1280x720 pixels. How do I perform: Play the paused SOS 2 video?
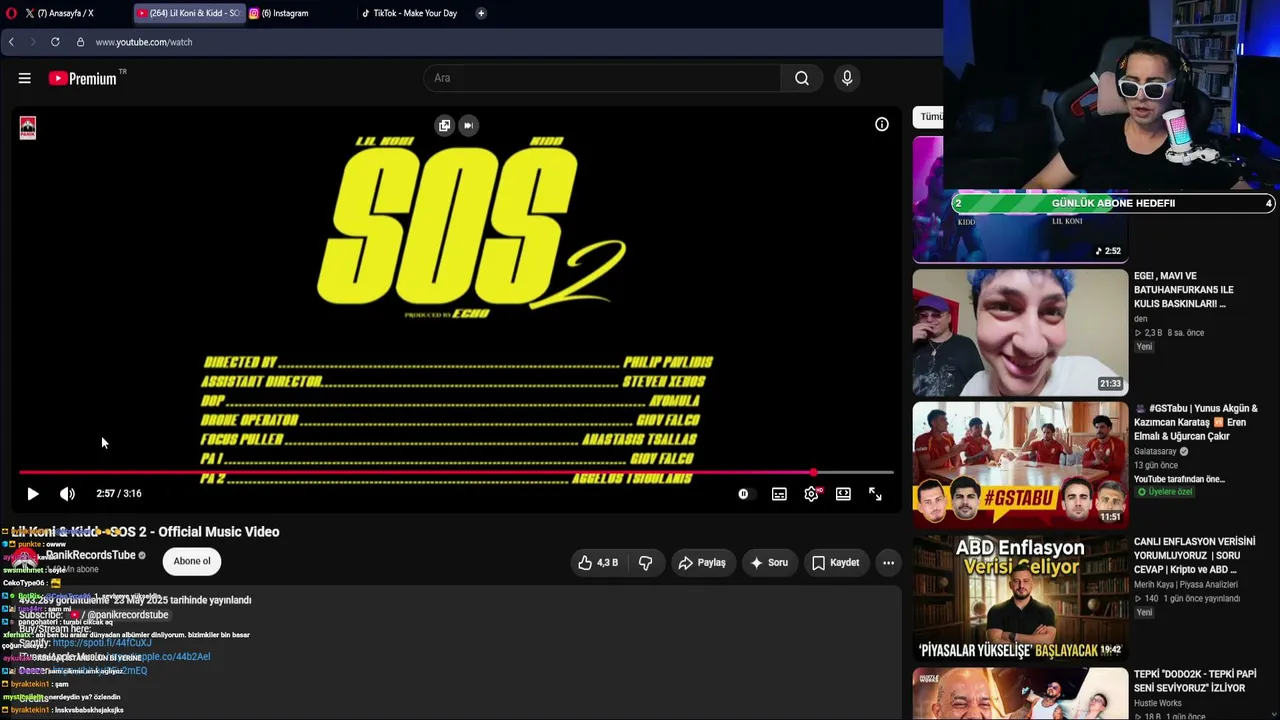point(33,494)
